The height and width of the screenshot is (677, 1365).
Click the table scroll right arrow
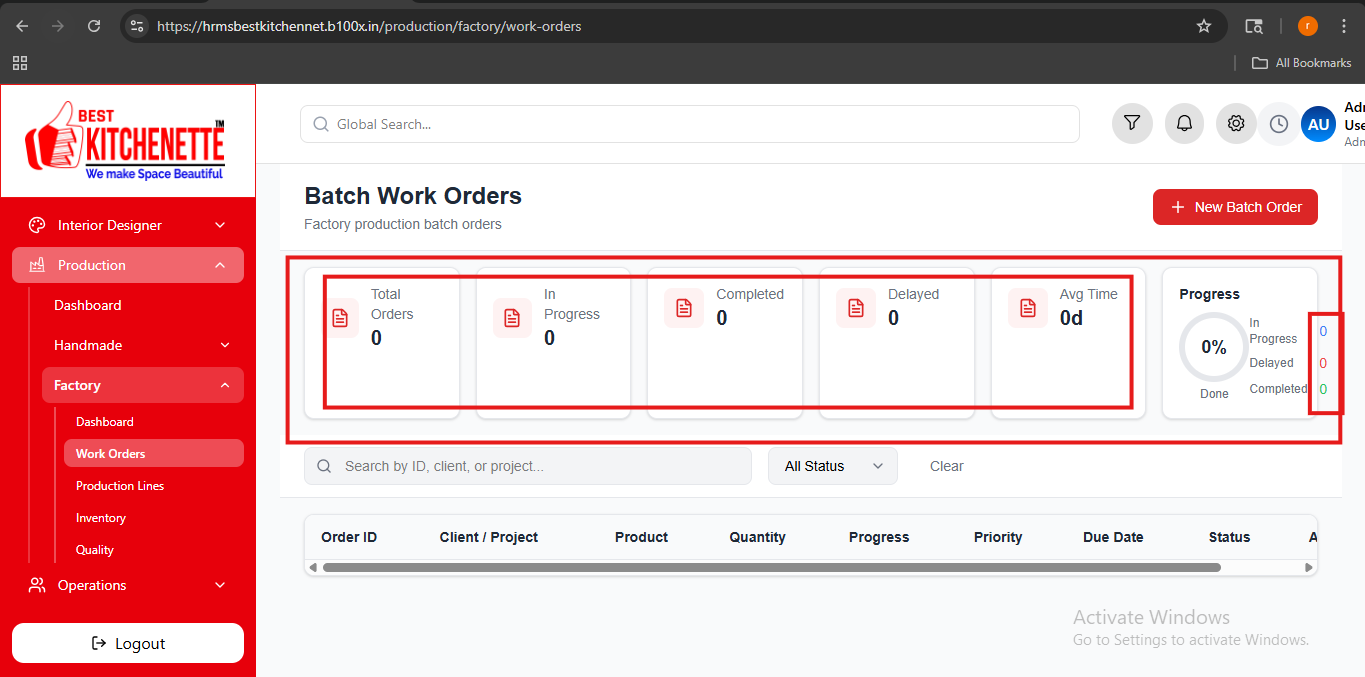[x=1308, y=567]
